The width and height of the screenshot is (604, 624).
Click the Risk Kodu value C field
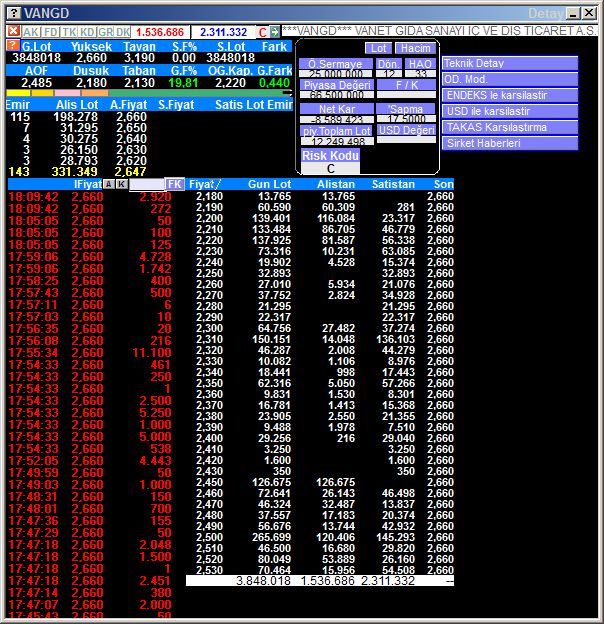tap(330, 169)
